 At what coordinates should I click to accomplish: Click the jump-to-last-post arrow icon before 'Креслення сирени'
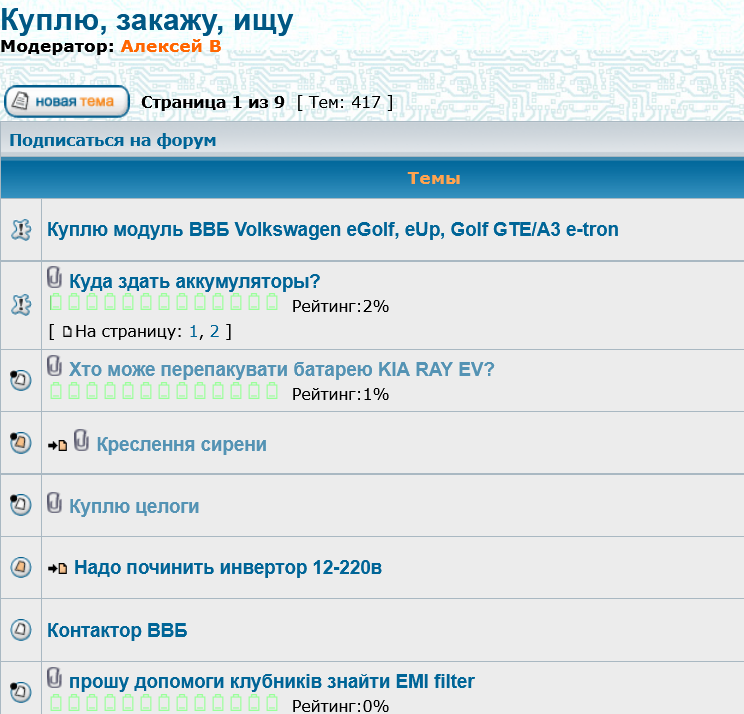[57, 445]
